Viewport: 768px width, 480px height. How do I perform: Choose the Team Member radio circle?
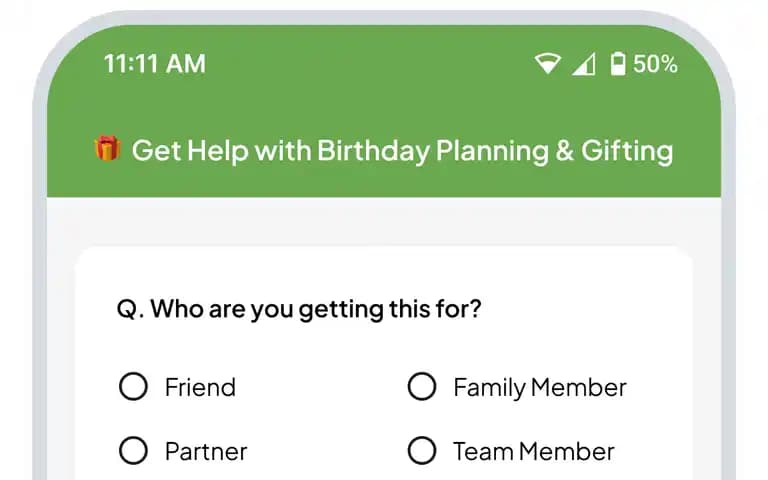[422, 450]
